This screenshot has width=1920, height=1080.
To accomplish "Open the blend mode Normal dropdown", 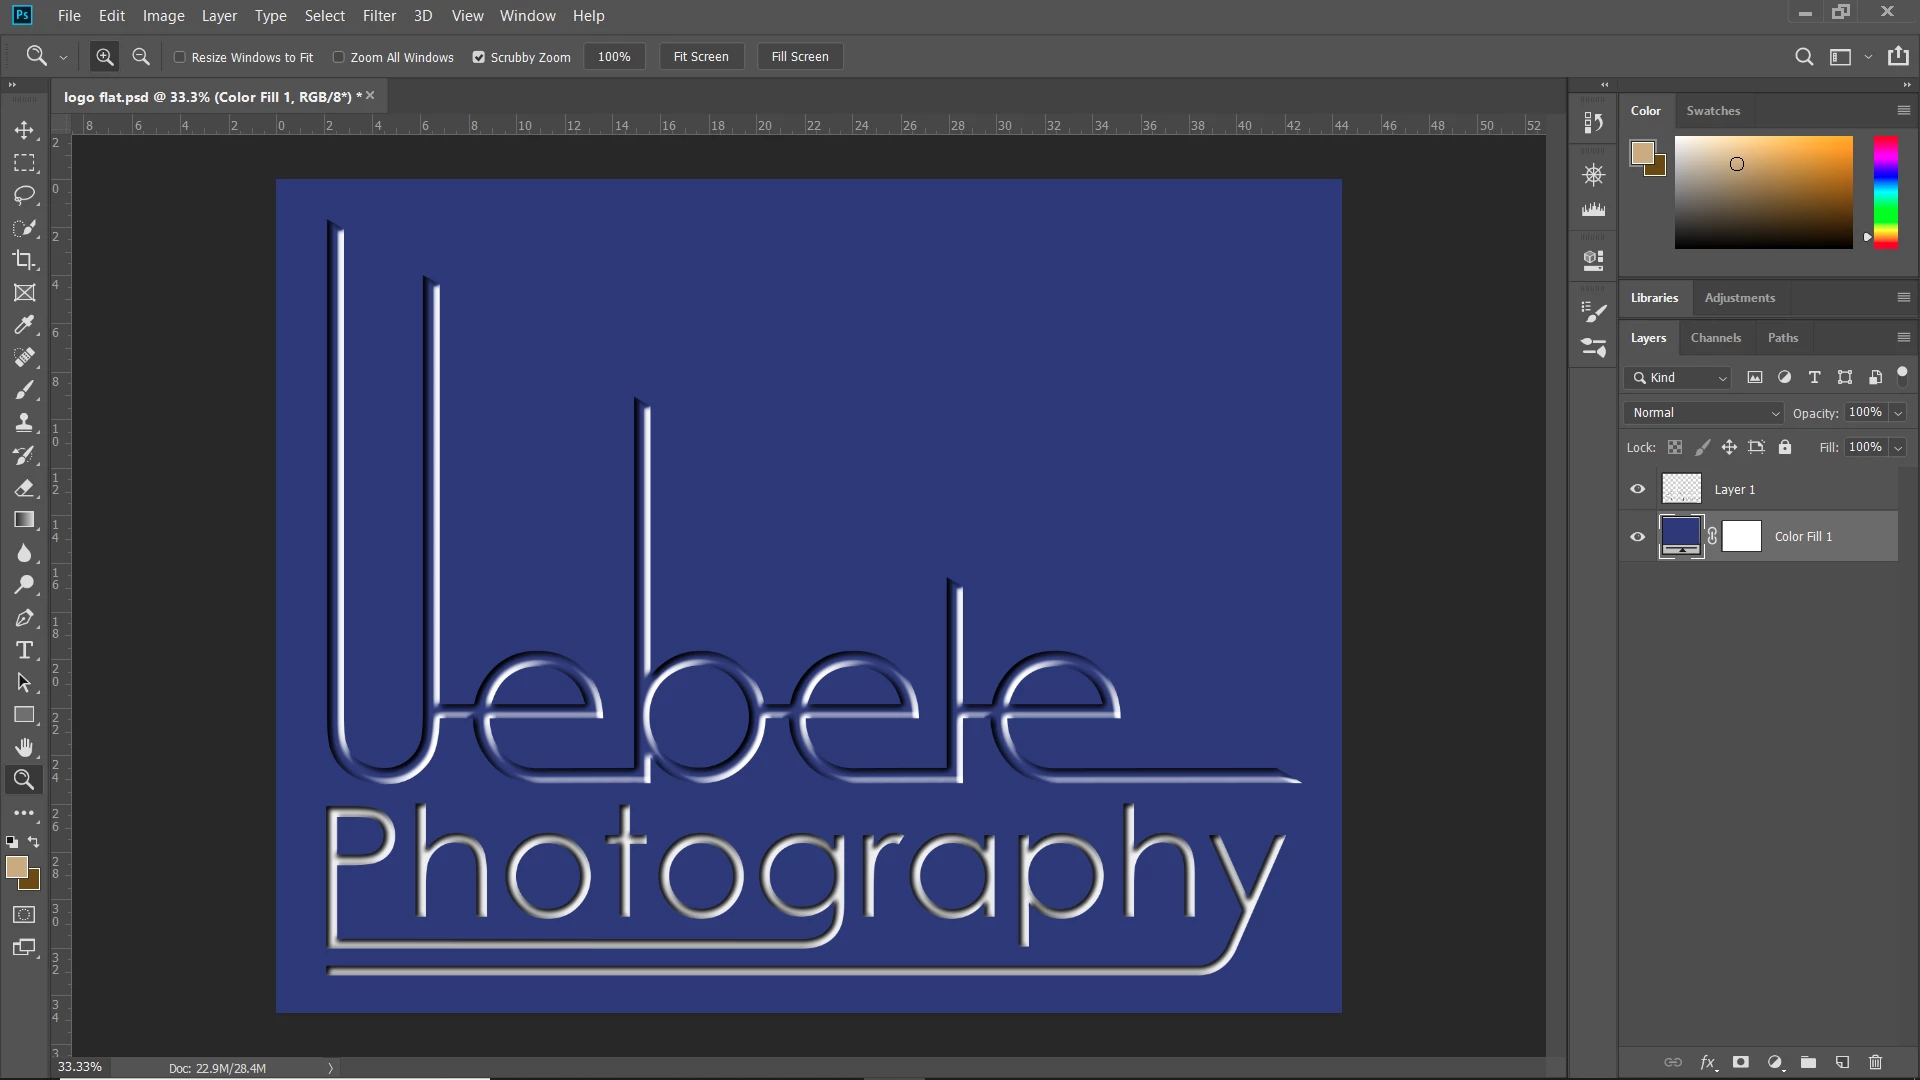I will pyautogui.click(x=1703, y=413).
